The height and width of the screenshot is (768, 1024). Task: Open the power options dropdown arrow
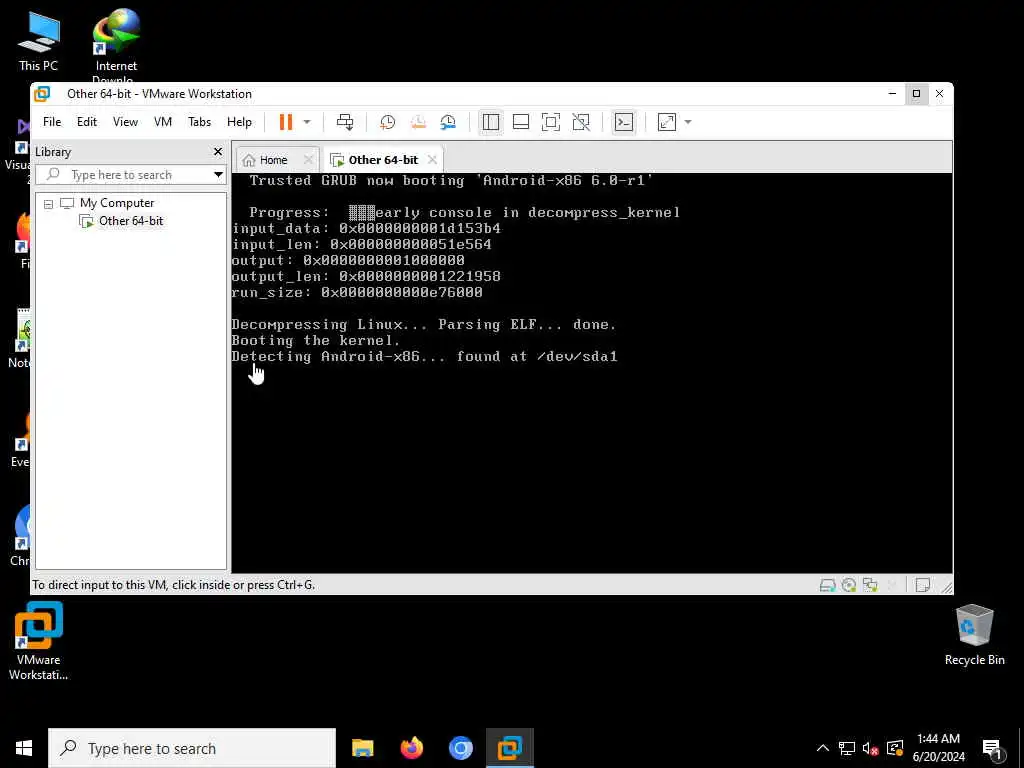tap(307, 122)
